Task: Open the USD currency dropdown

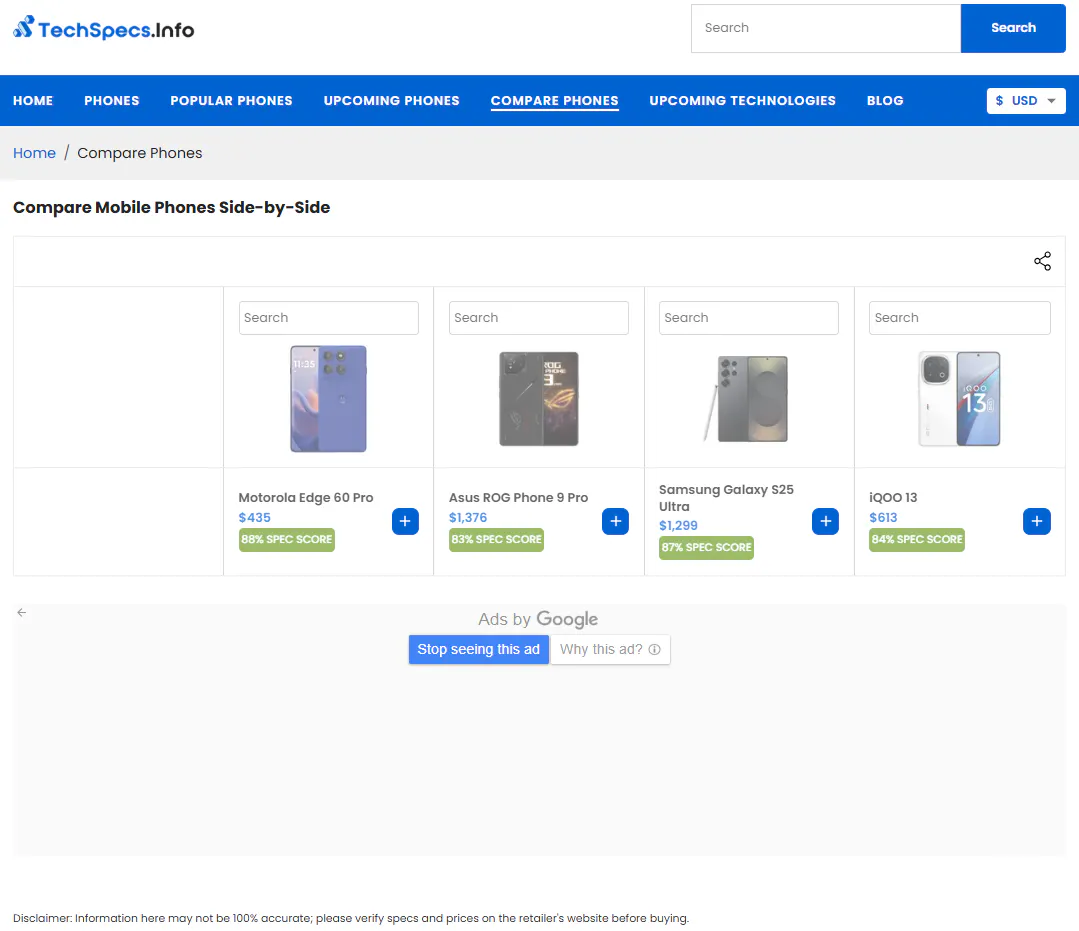Action: 1025,101
